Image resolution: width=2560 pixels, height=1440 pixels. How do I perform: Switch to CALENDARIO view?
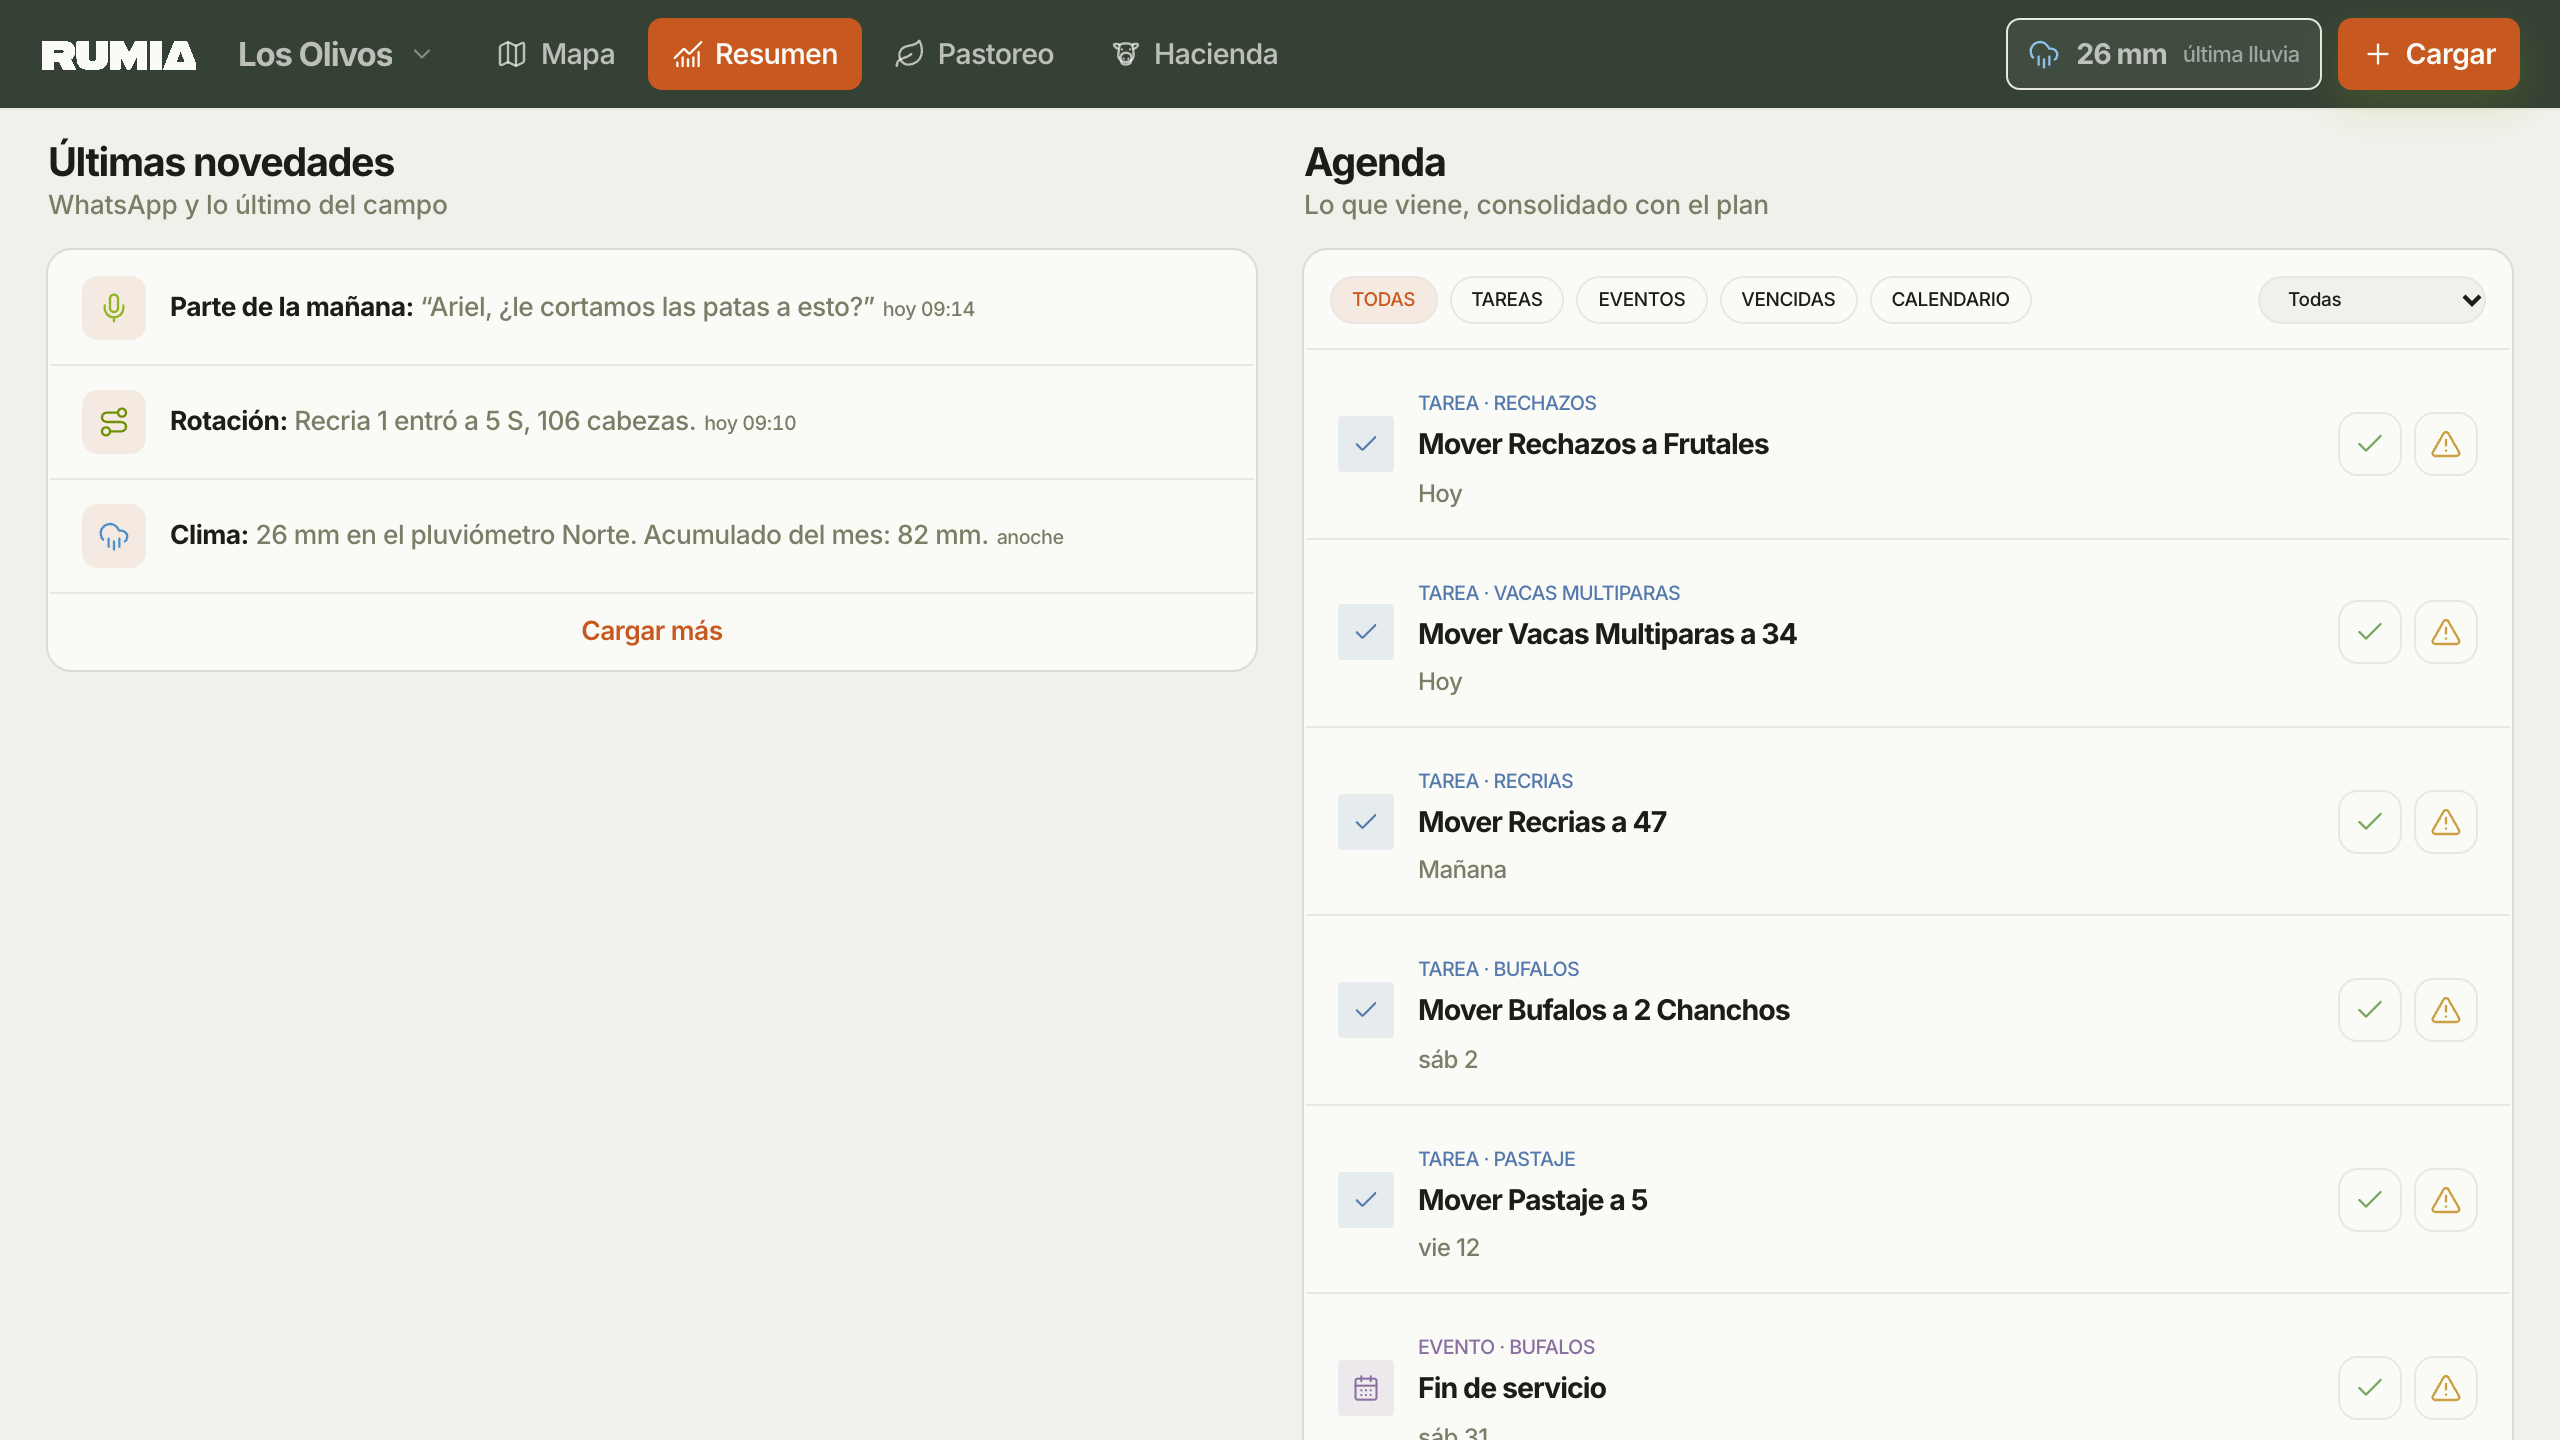1950,300
